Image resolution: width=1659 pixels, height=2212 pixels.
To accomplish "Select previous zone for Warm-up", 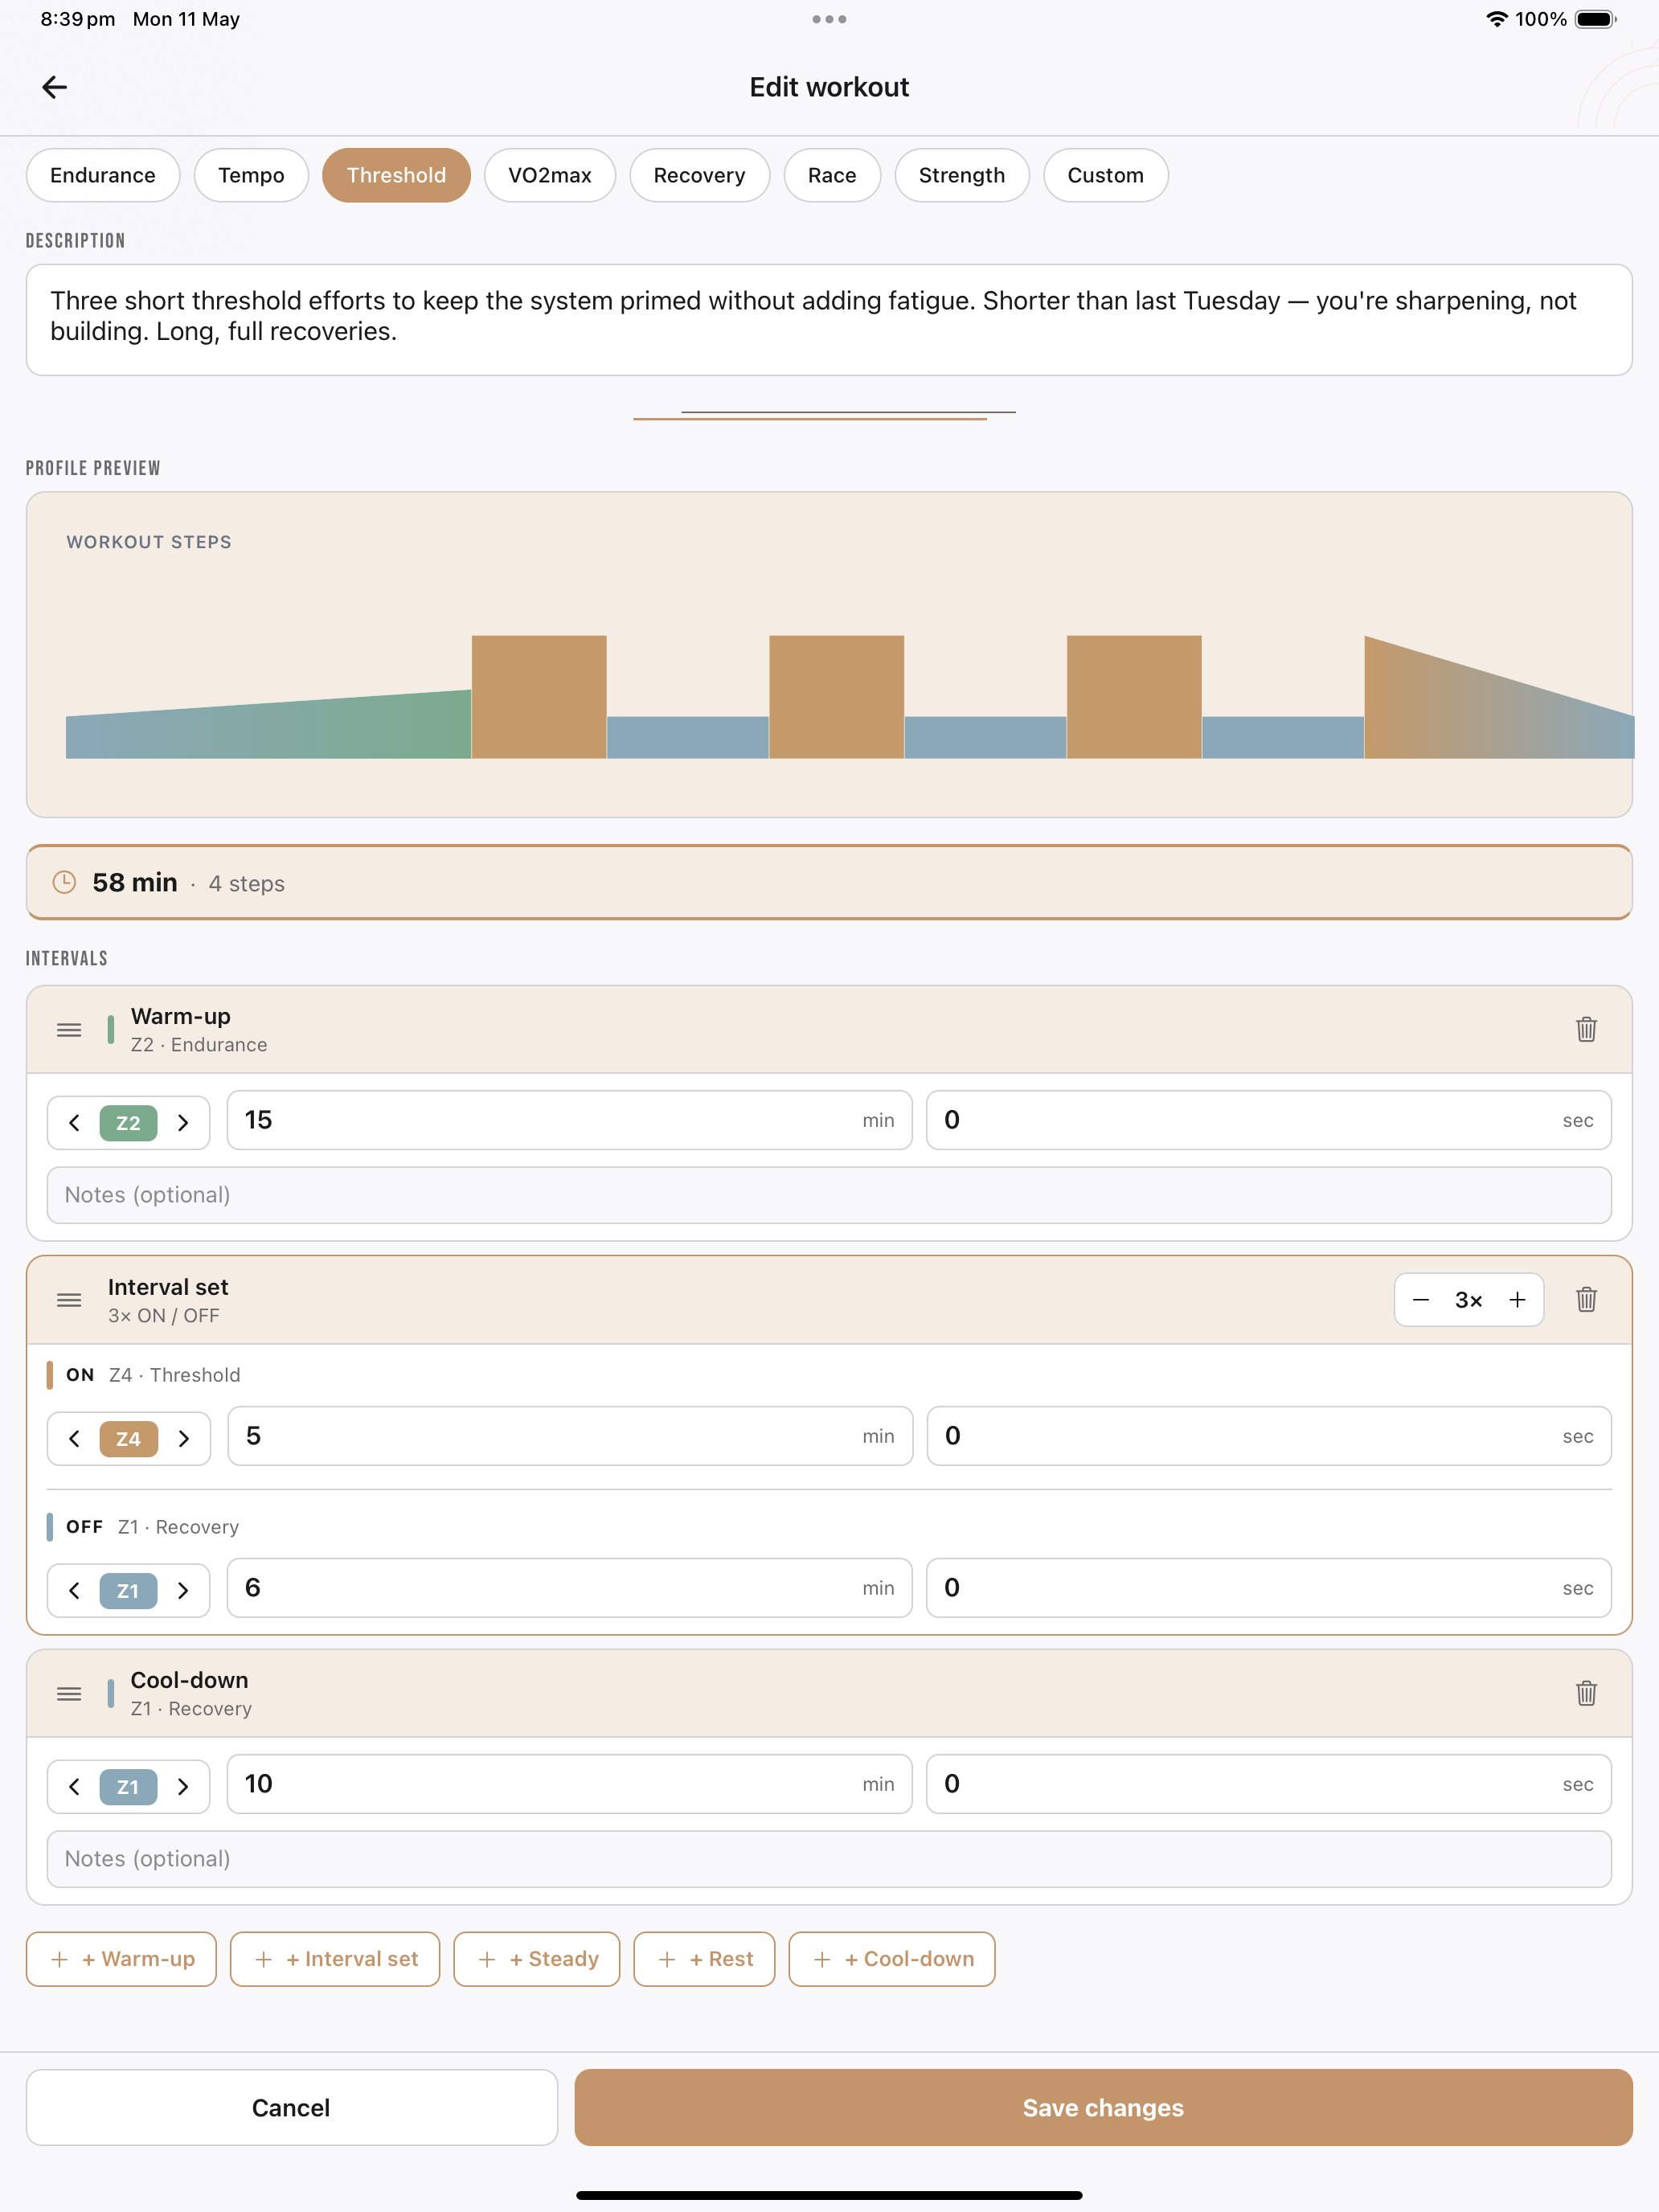I will (x=74, y=1123).
